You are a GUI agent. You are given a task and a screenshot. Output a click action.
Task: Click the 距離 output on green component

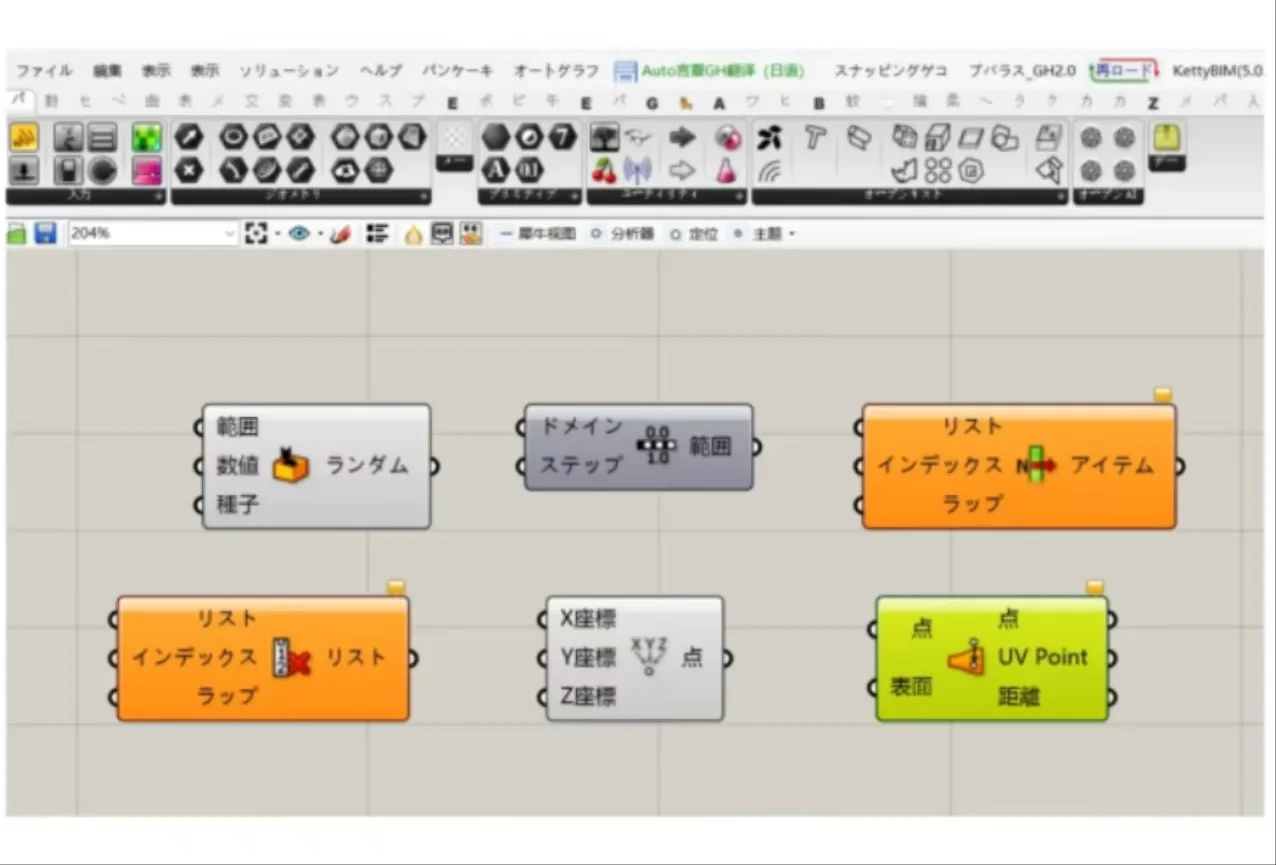click(x=1018, y=696)
